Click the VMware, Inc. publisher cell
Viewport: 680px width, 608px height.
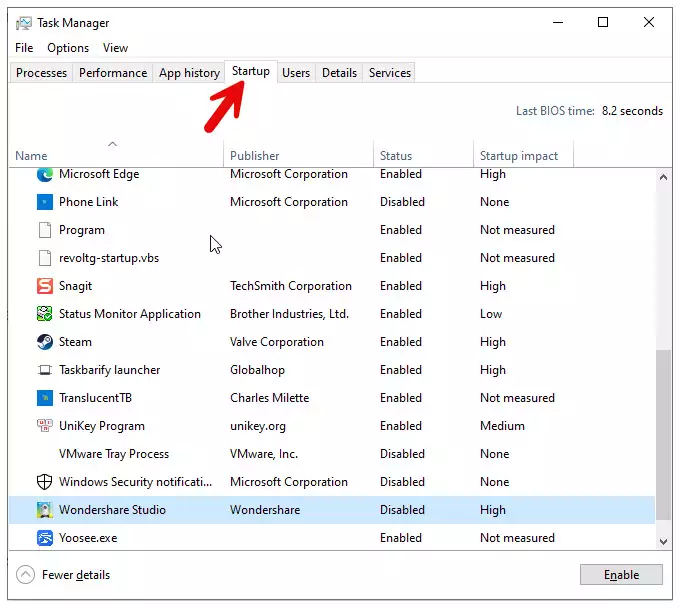(x=264, y=454)
